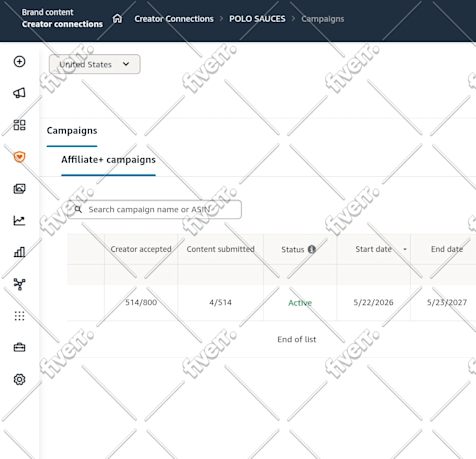Click the End of list text
476x459 pixels.
[297, 339]
